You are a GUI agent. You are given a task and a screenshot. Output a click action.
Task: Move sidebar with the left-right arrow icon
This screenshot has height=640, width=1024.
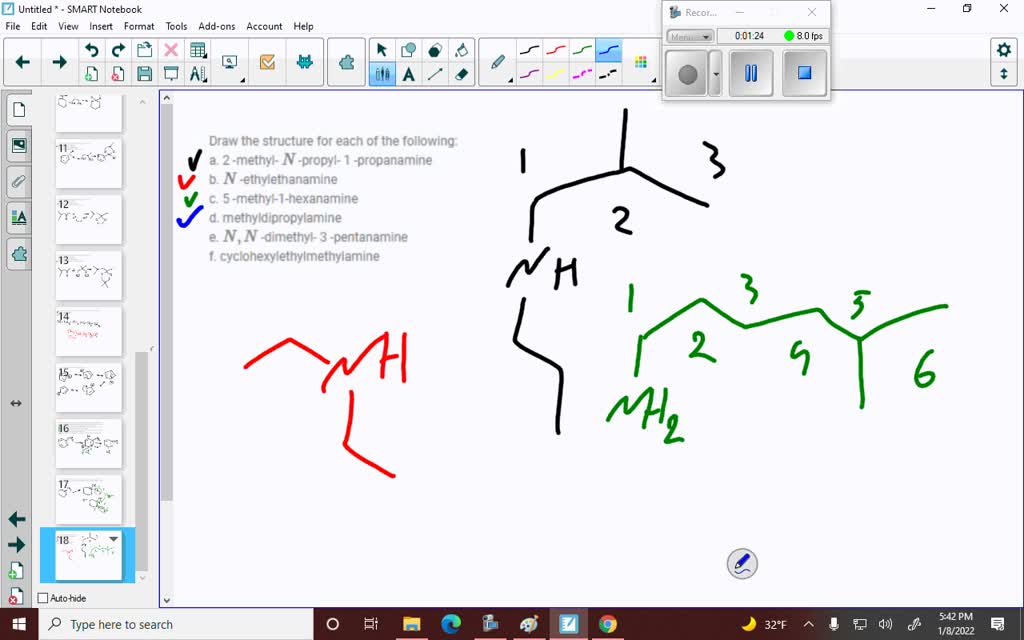[16, 404]
